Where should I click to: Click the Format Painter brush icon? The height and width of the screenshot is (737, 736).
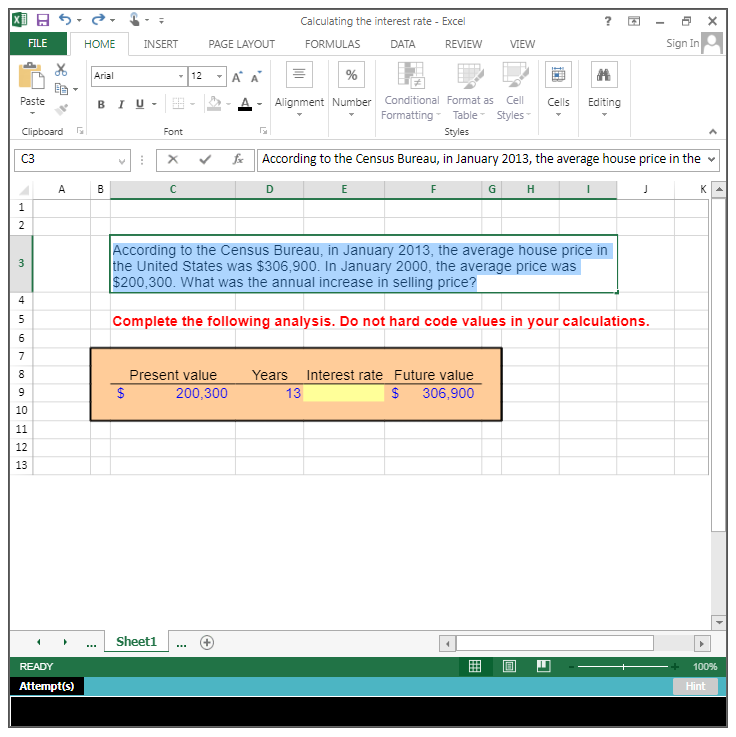click(x=61, y=109)
